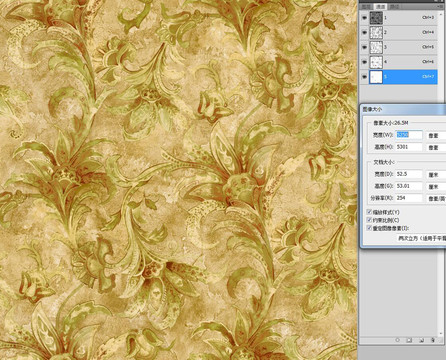The image size is (446, 360).
Task: Click the pixel Height field showing 5301
Action: [x=409, y=147]
